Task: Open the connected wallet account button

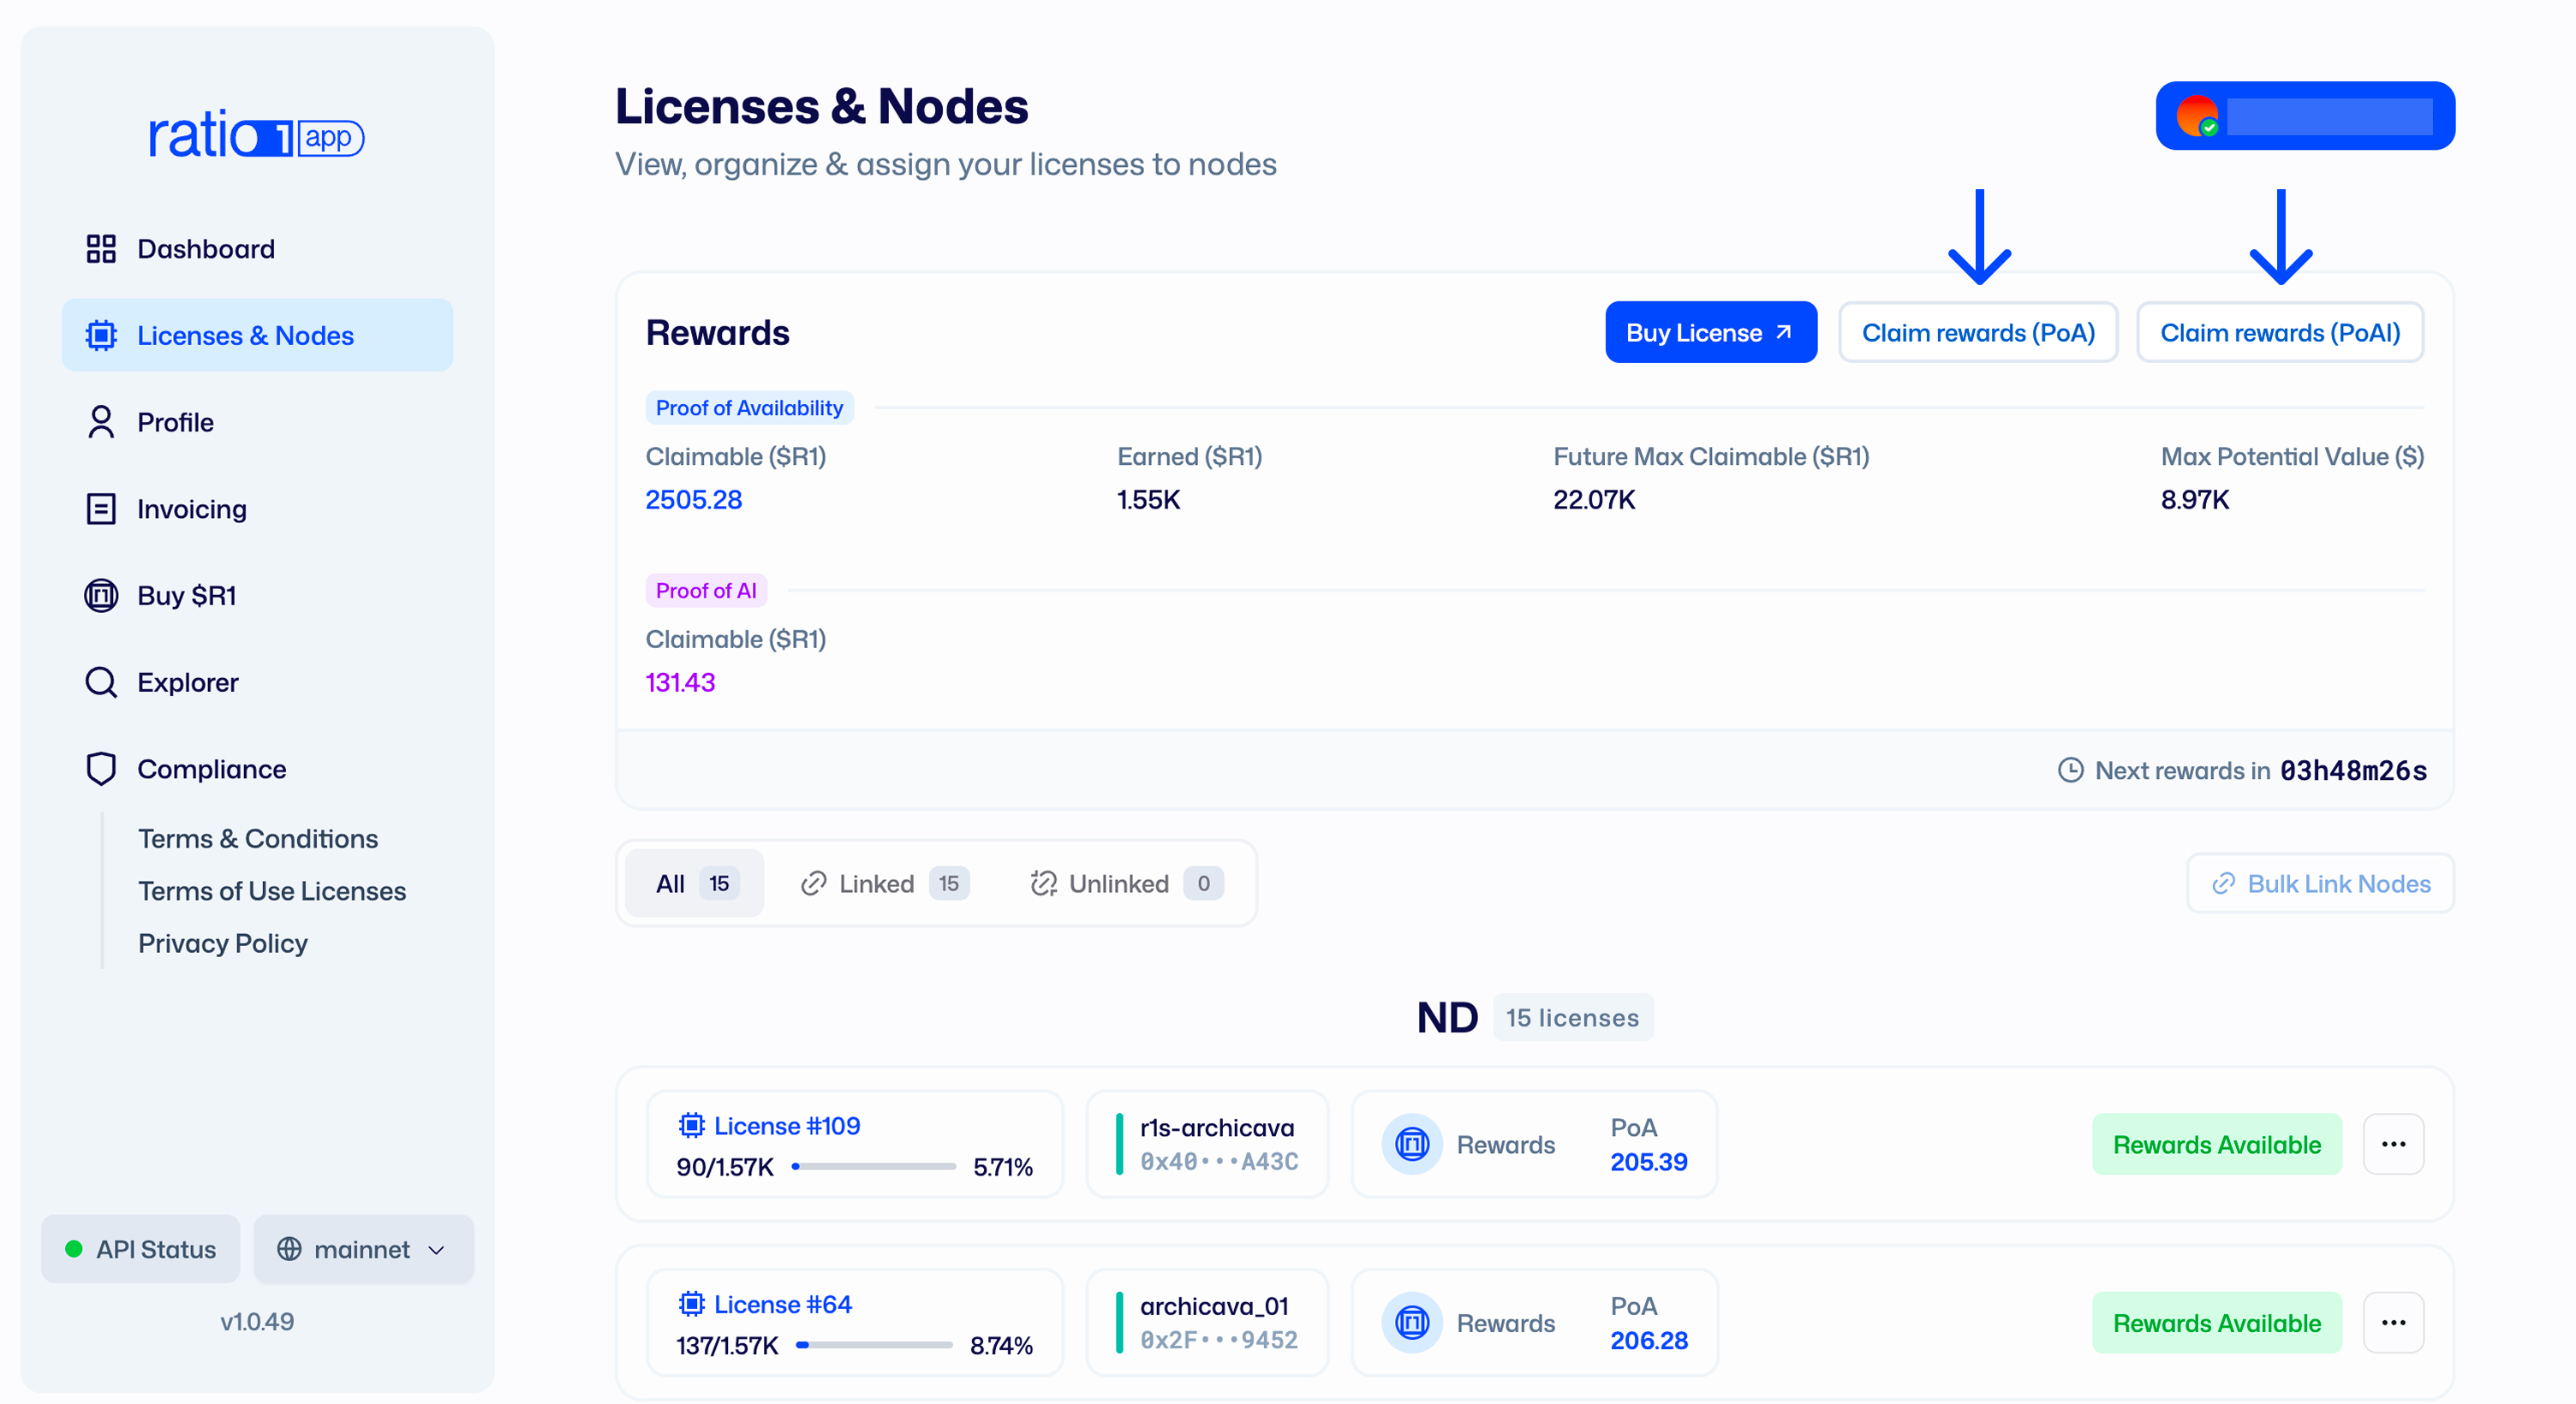Action: (2305, 116)
